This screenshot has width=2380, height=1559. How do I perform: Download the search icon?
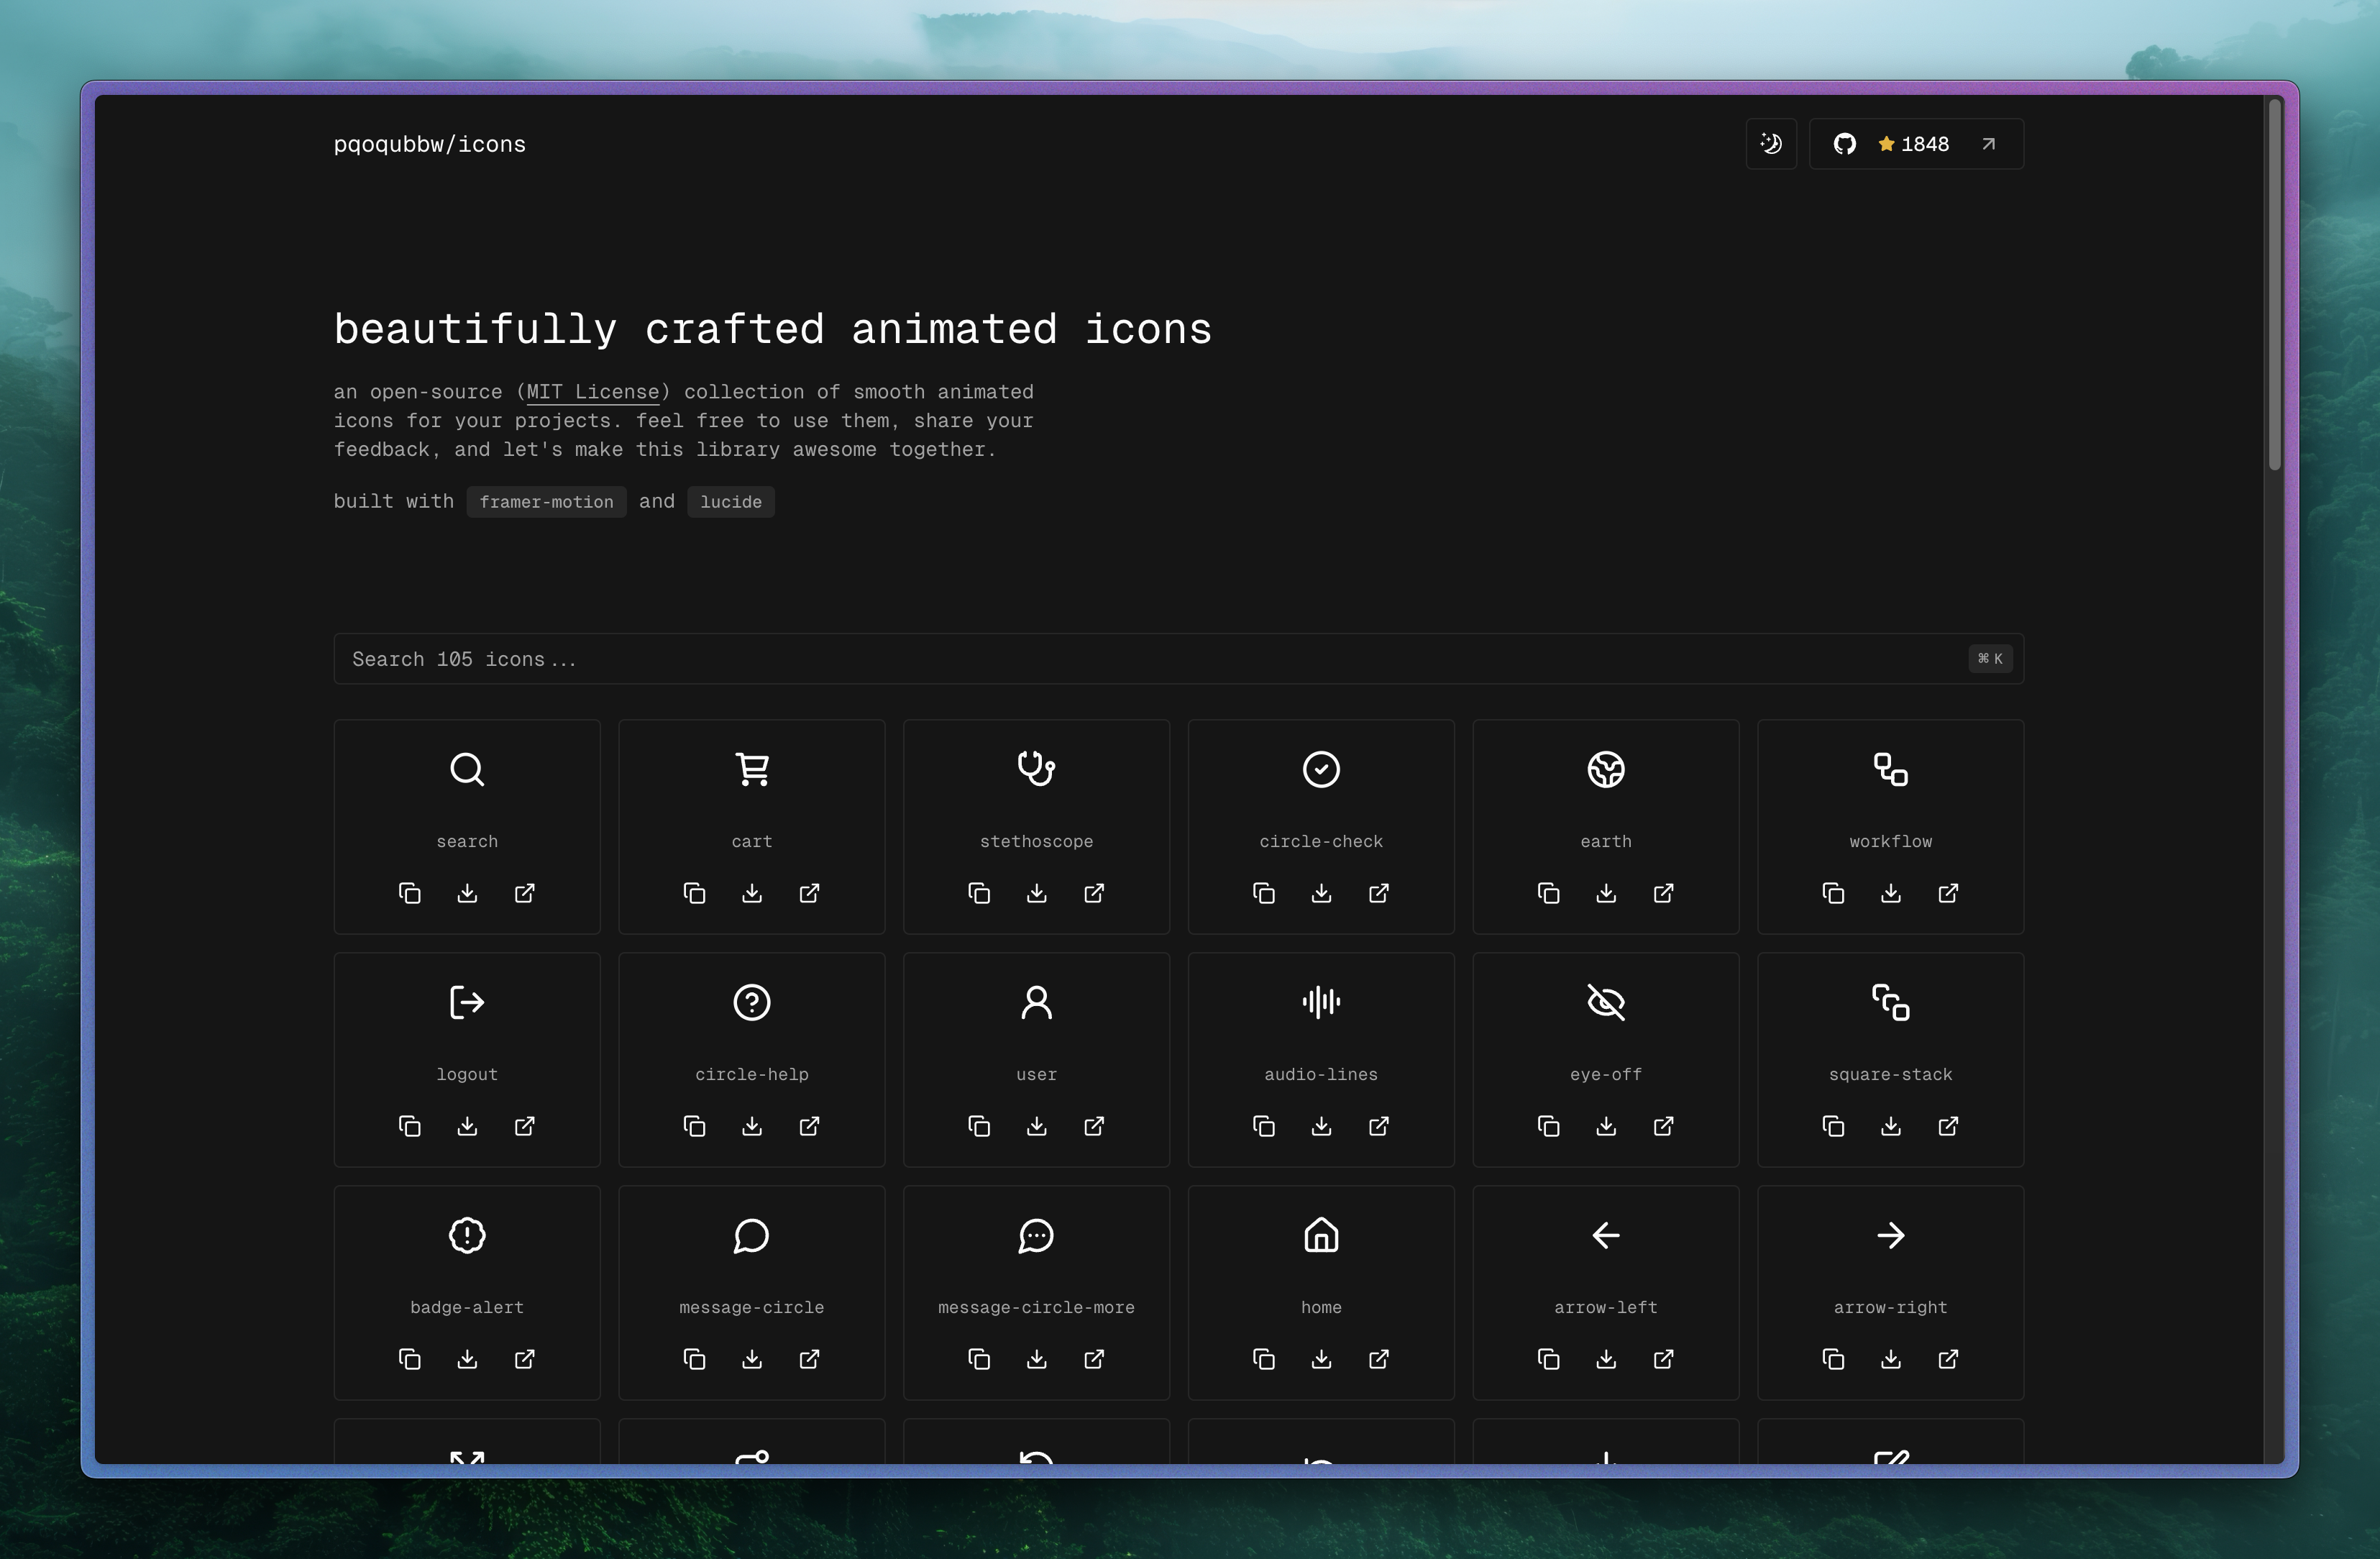tap(467, 893)
